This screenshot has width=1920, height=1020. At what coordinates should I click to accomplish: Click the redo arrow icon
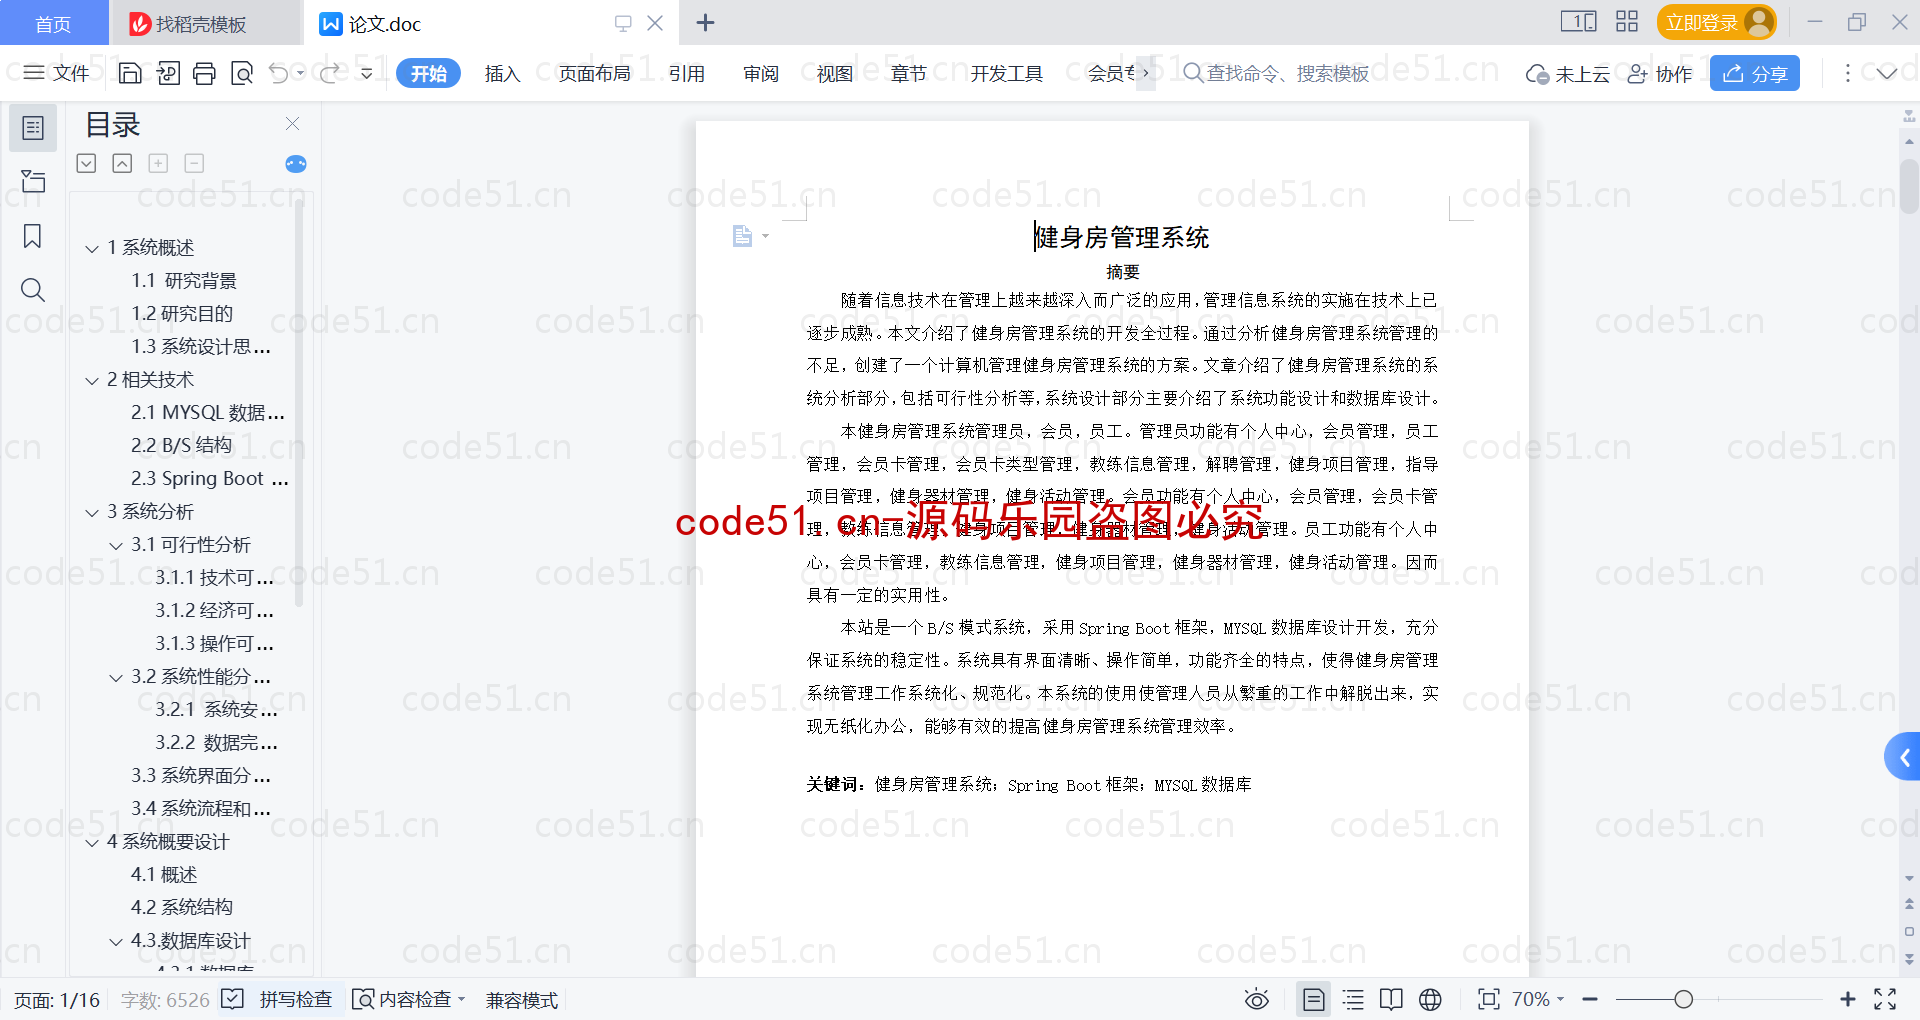tap(329, 73)
